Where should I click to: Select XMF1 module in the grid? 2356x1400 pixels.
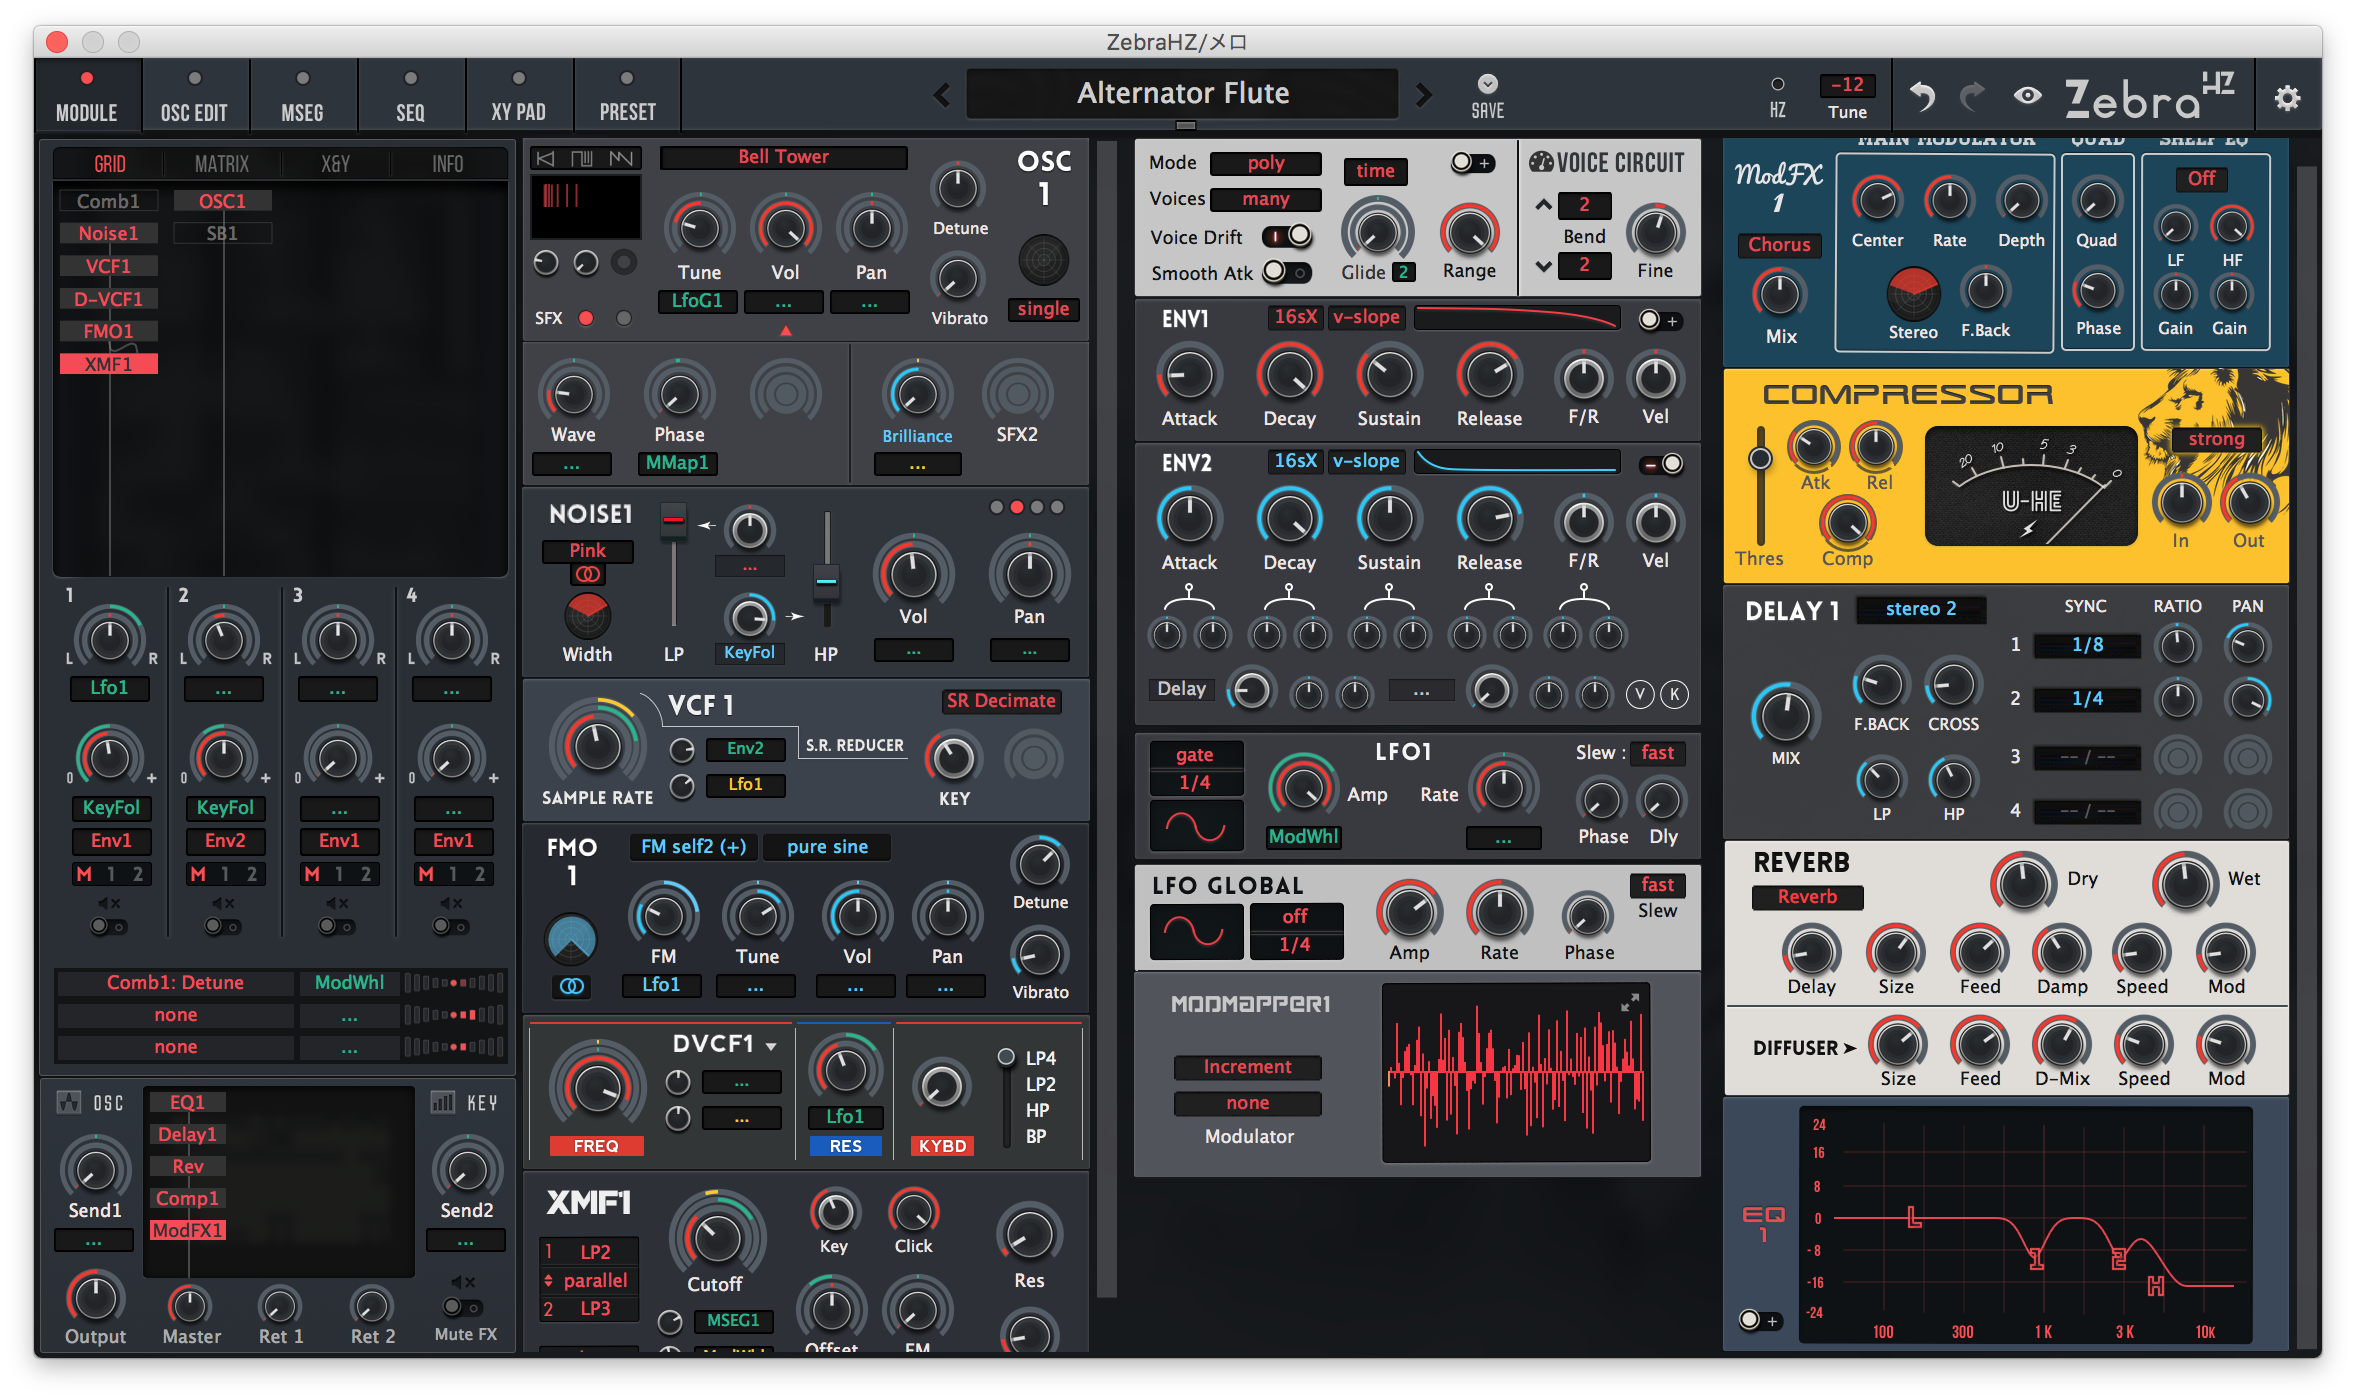tap(108, 364)
